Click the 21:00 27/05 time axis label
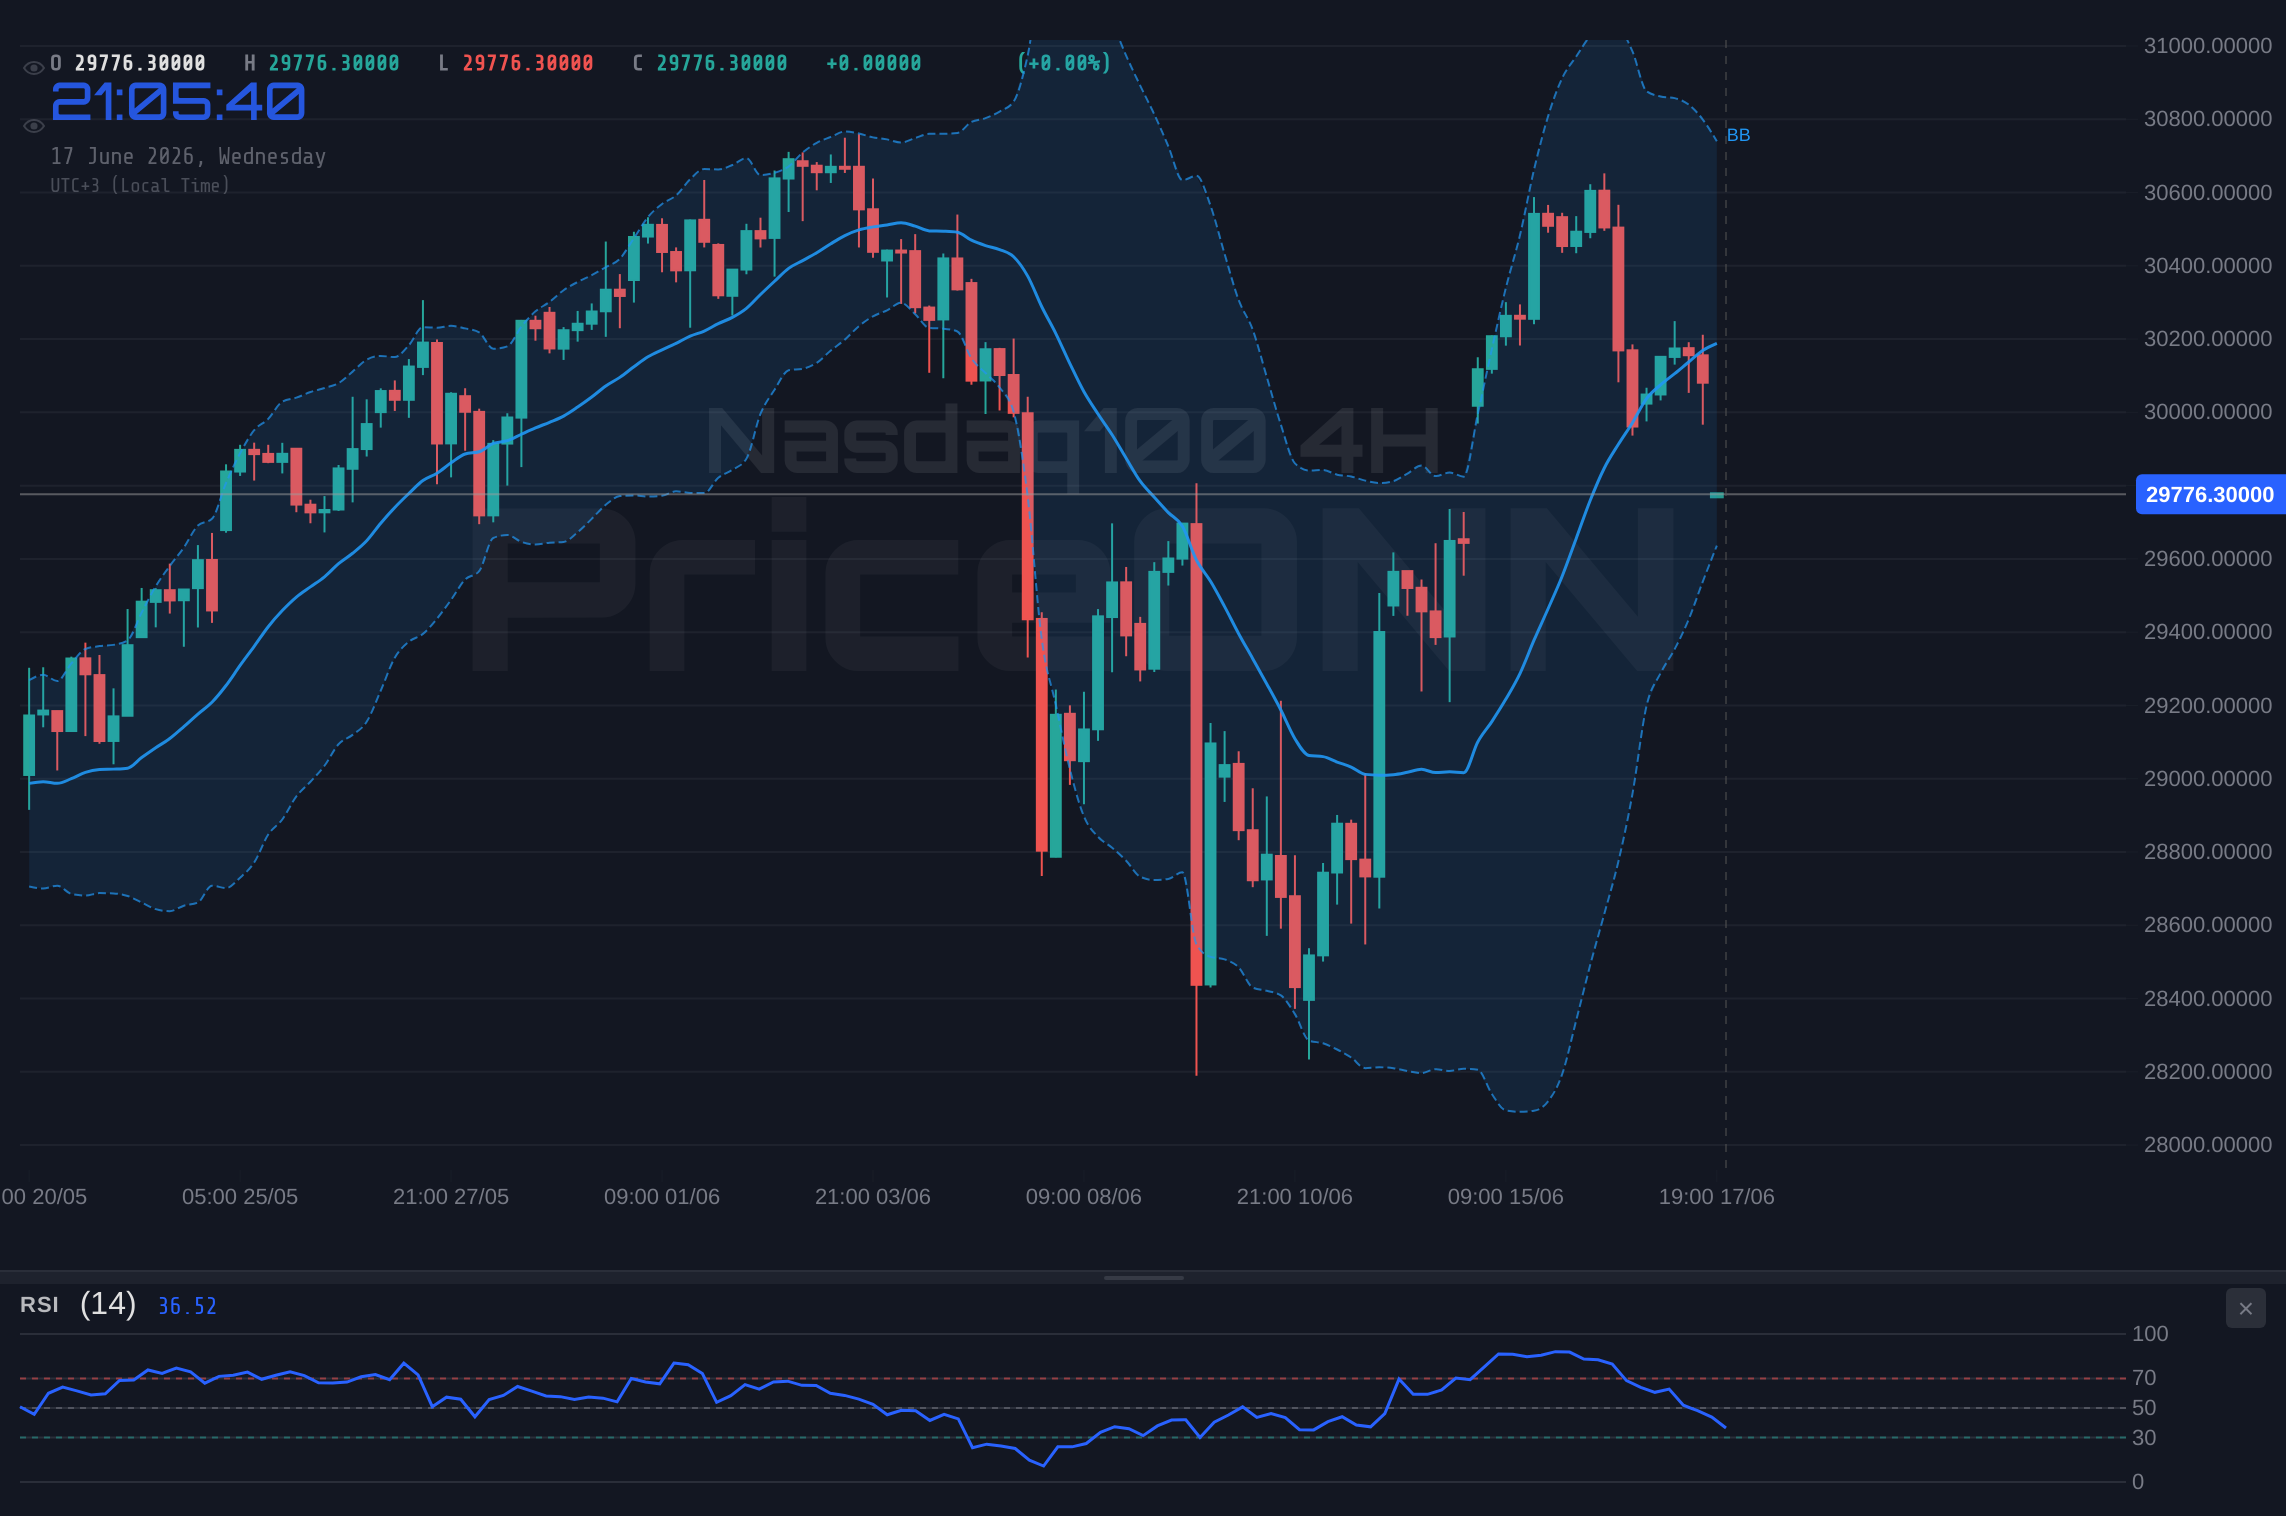Image resolution: width=2286 pixels, height=1516 pixels. (450, 1197)
